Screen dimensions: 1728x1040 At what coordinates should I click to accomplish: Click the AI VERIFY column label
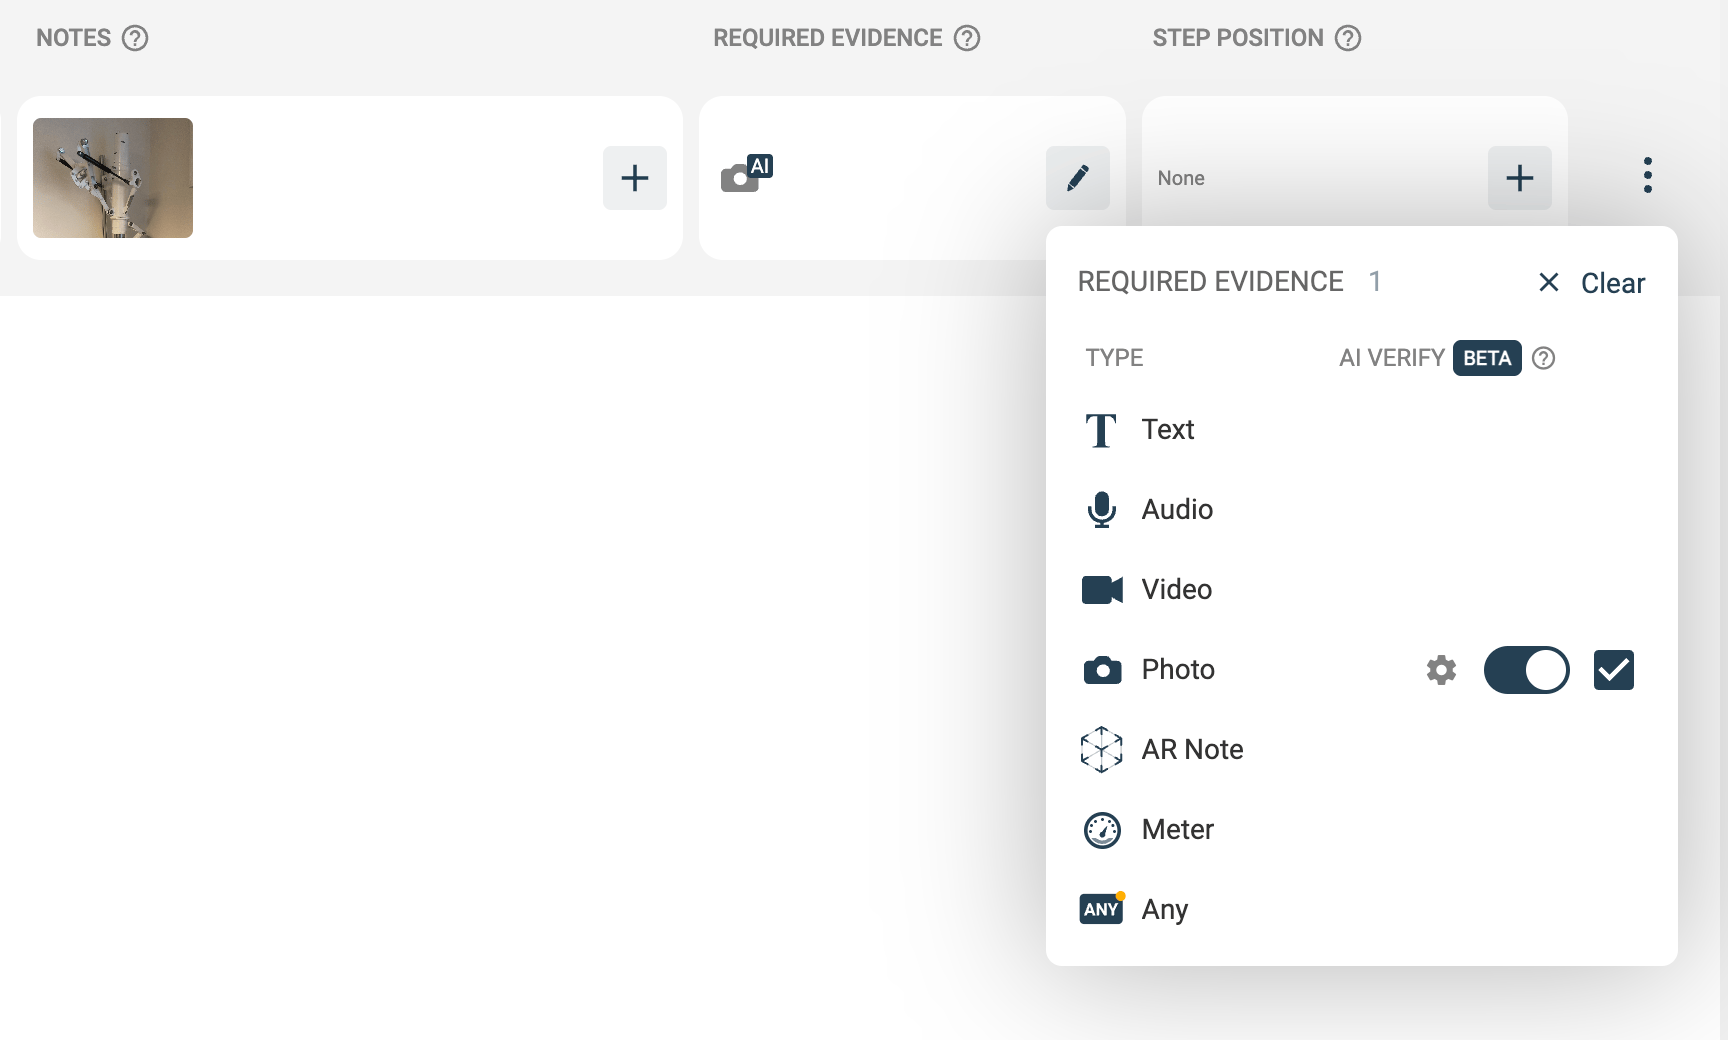click(1392, 358)
